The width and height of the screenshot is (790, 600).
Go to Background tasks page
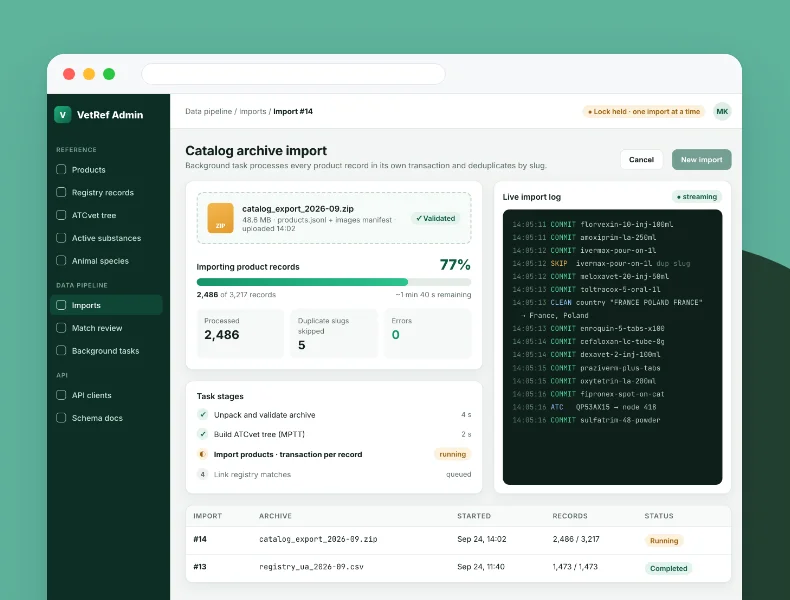[106, 351]
